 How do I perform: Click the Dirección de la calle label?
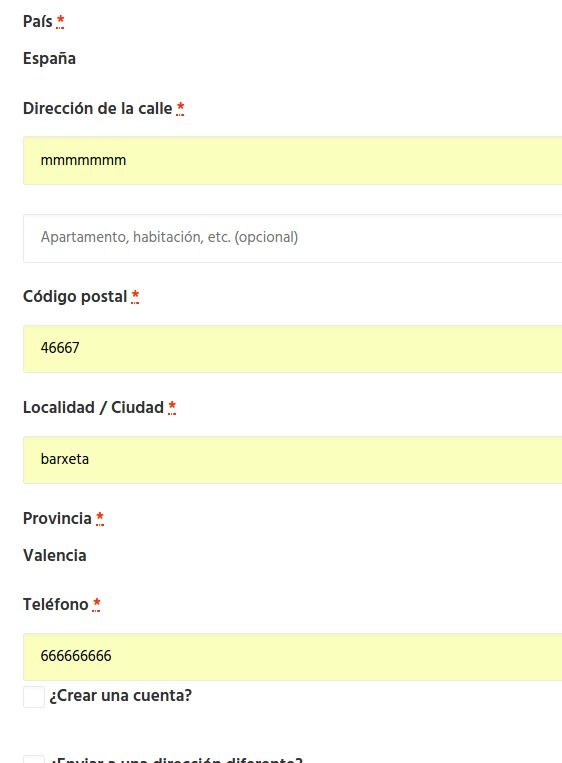[x=98, y=108]
